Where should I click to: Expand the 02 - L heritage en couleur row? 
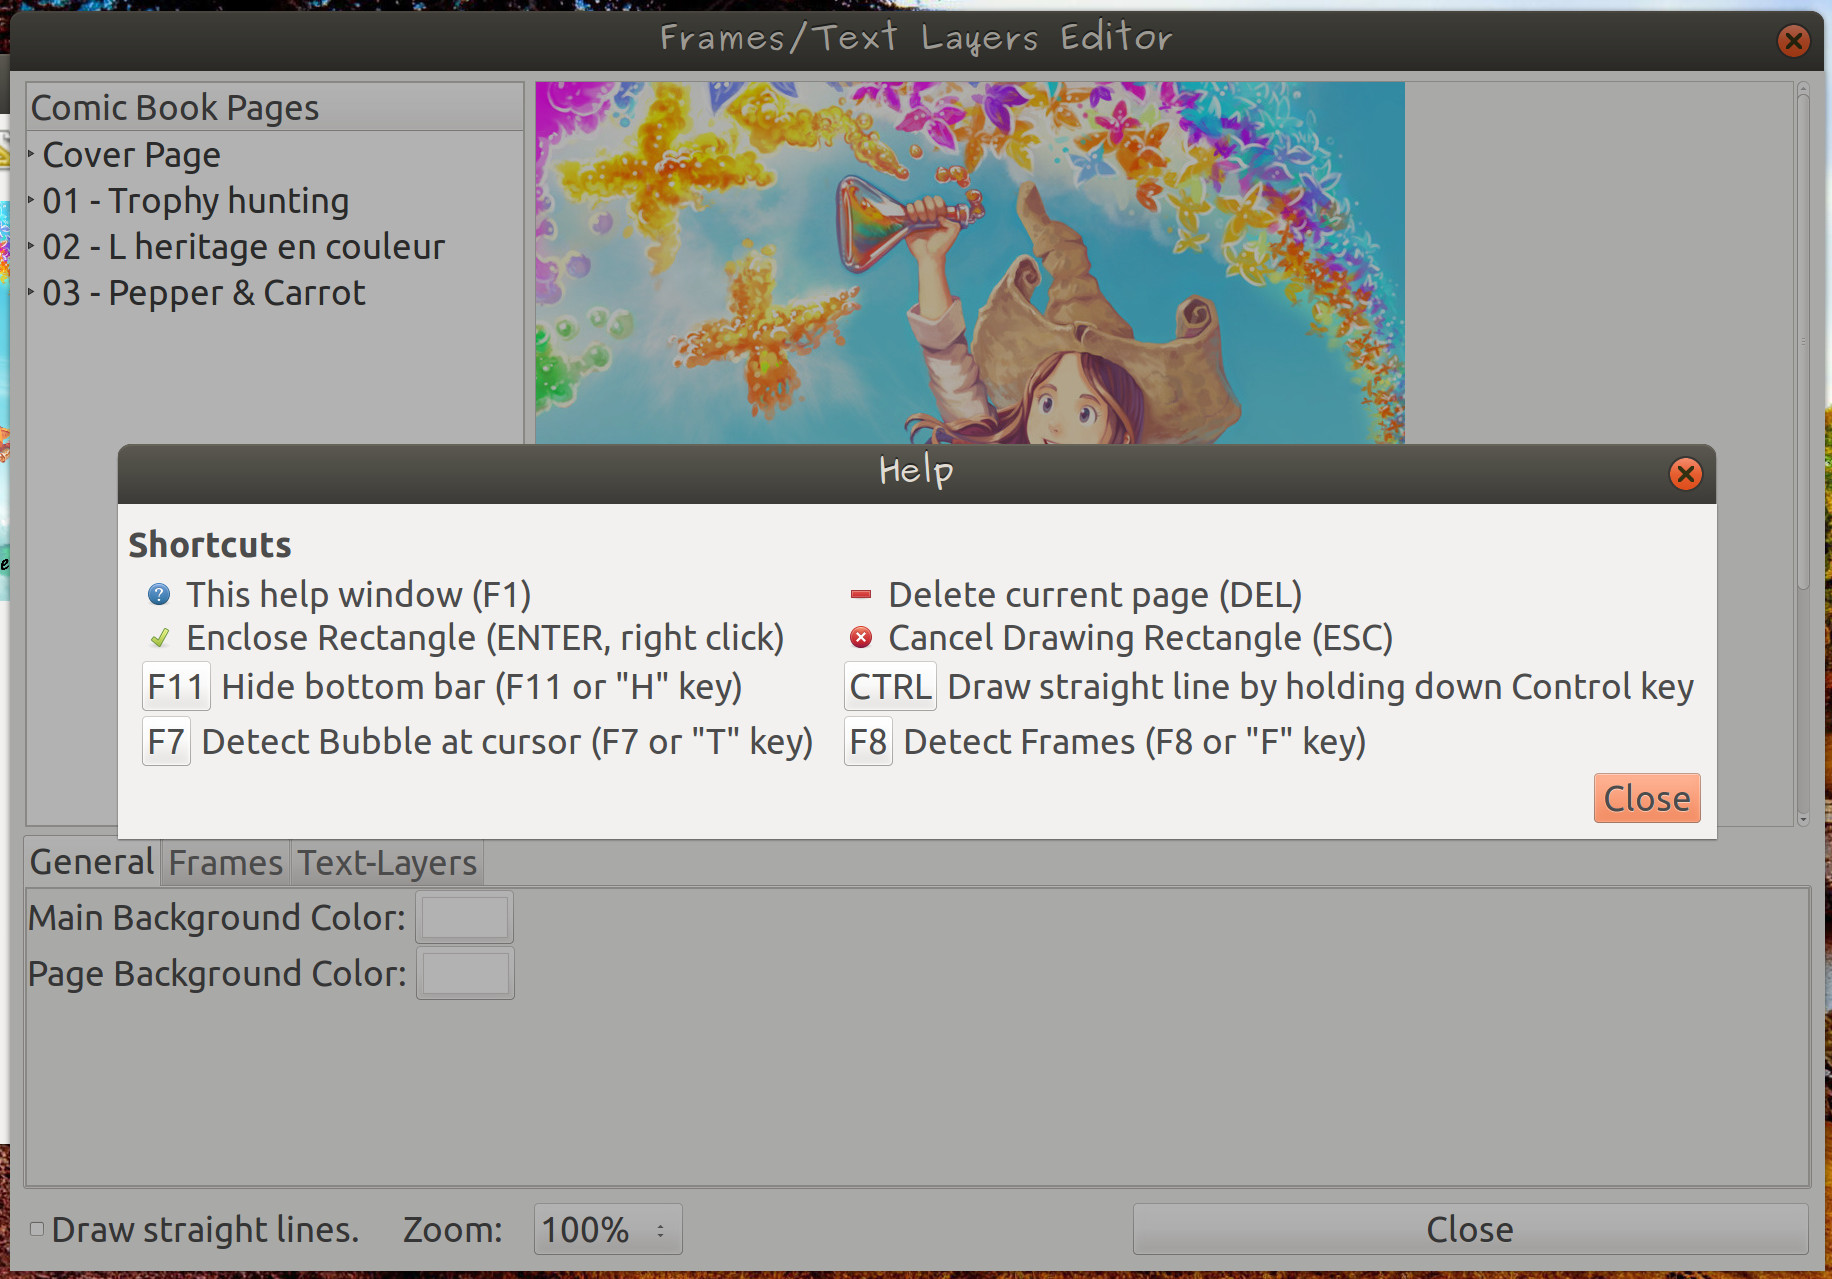tap(31, 246)
